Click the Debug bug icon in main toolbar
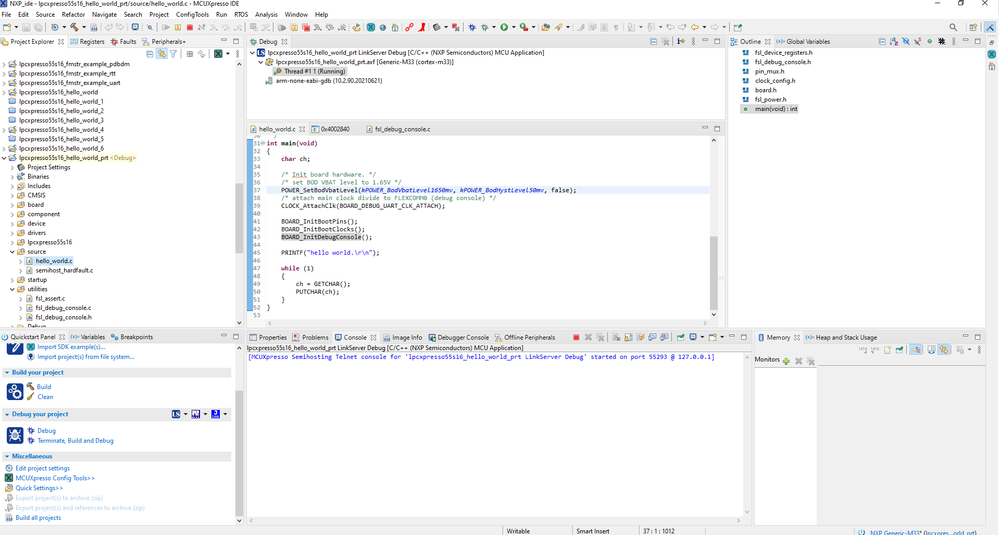 click(471, 27)
